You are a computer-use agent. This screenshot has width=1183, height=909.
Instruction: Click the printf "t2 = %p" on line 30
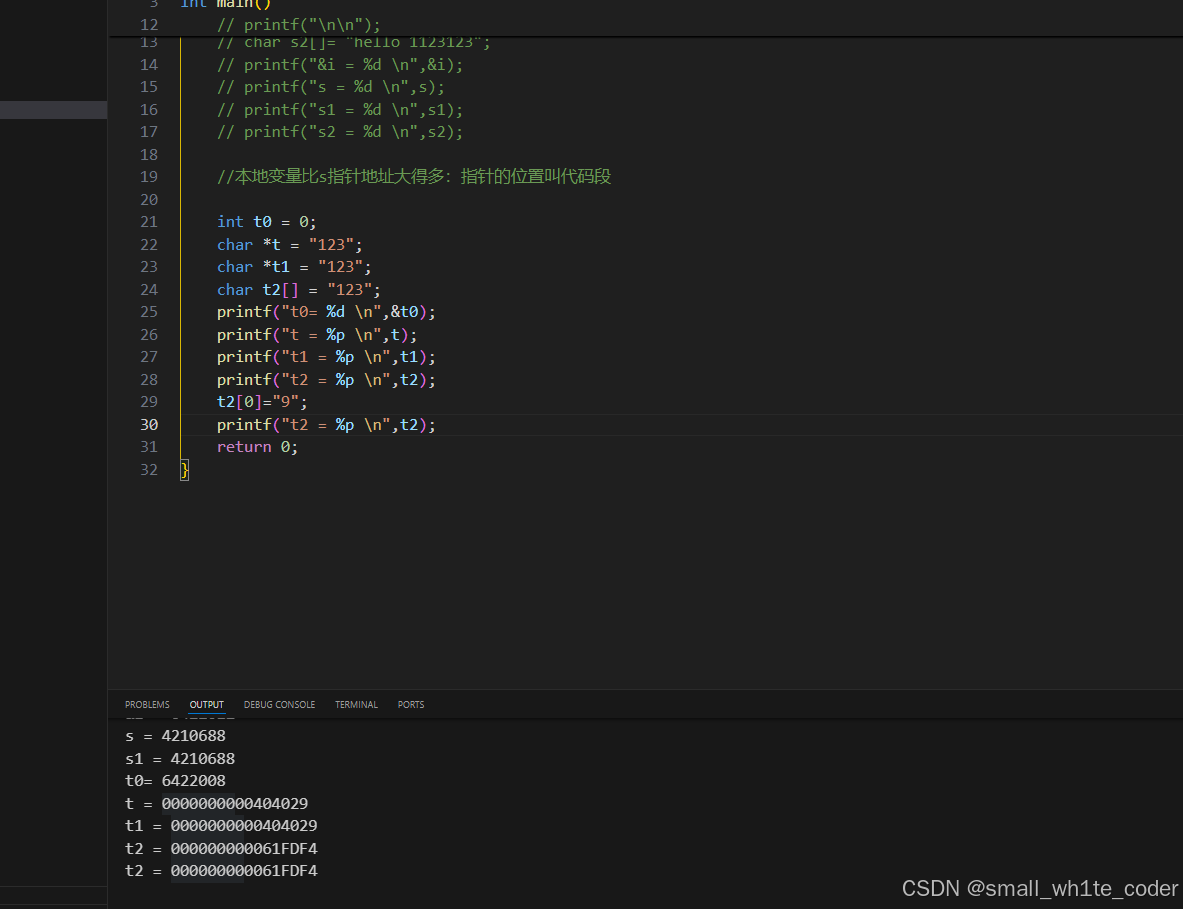pyautogui.click(x=326, y=425)
